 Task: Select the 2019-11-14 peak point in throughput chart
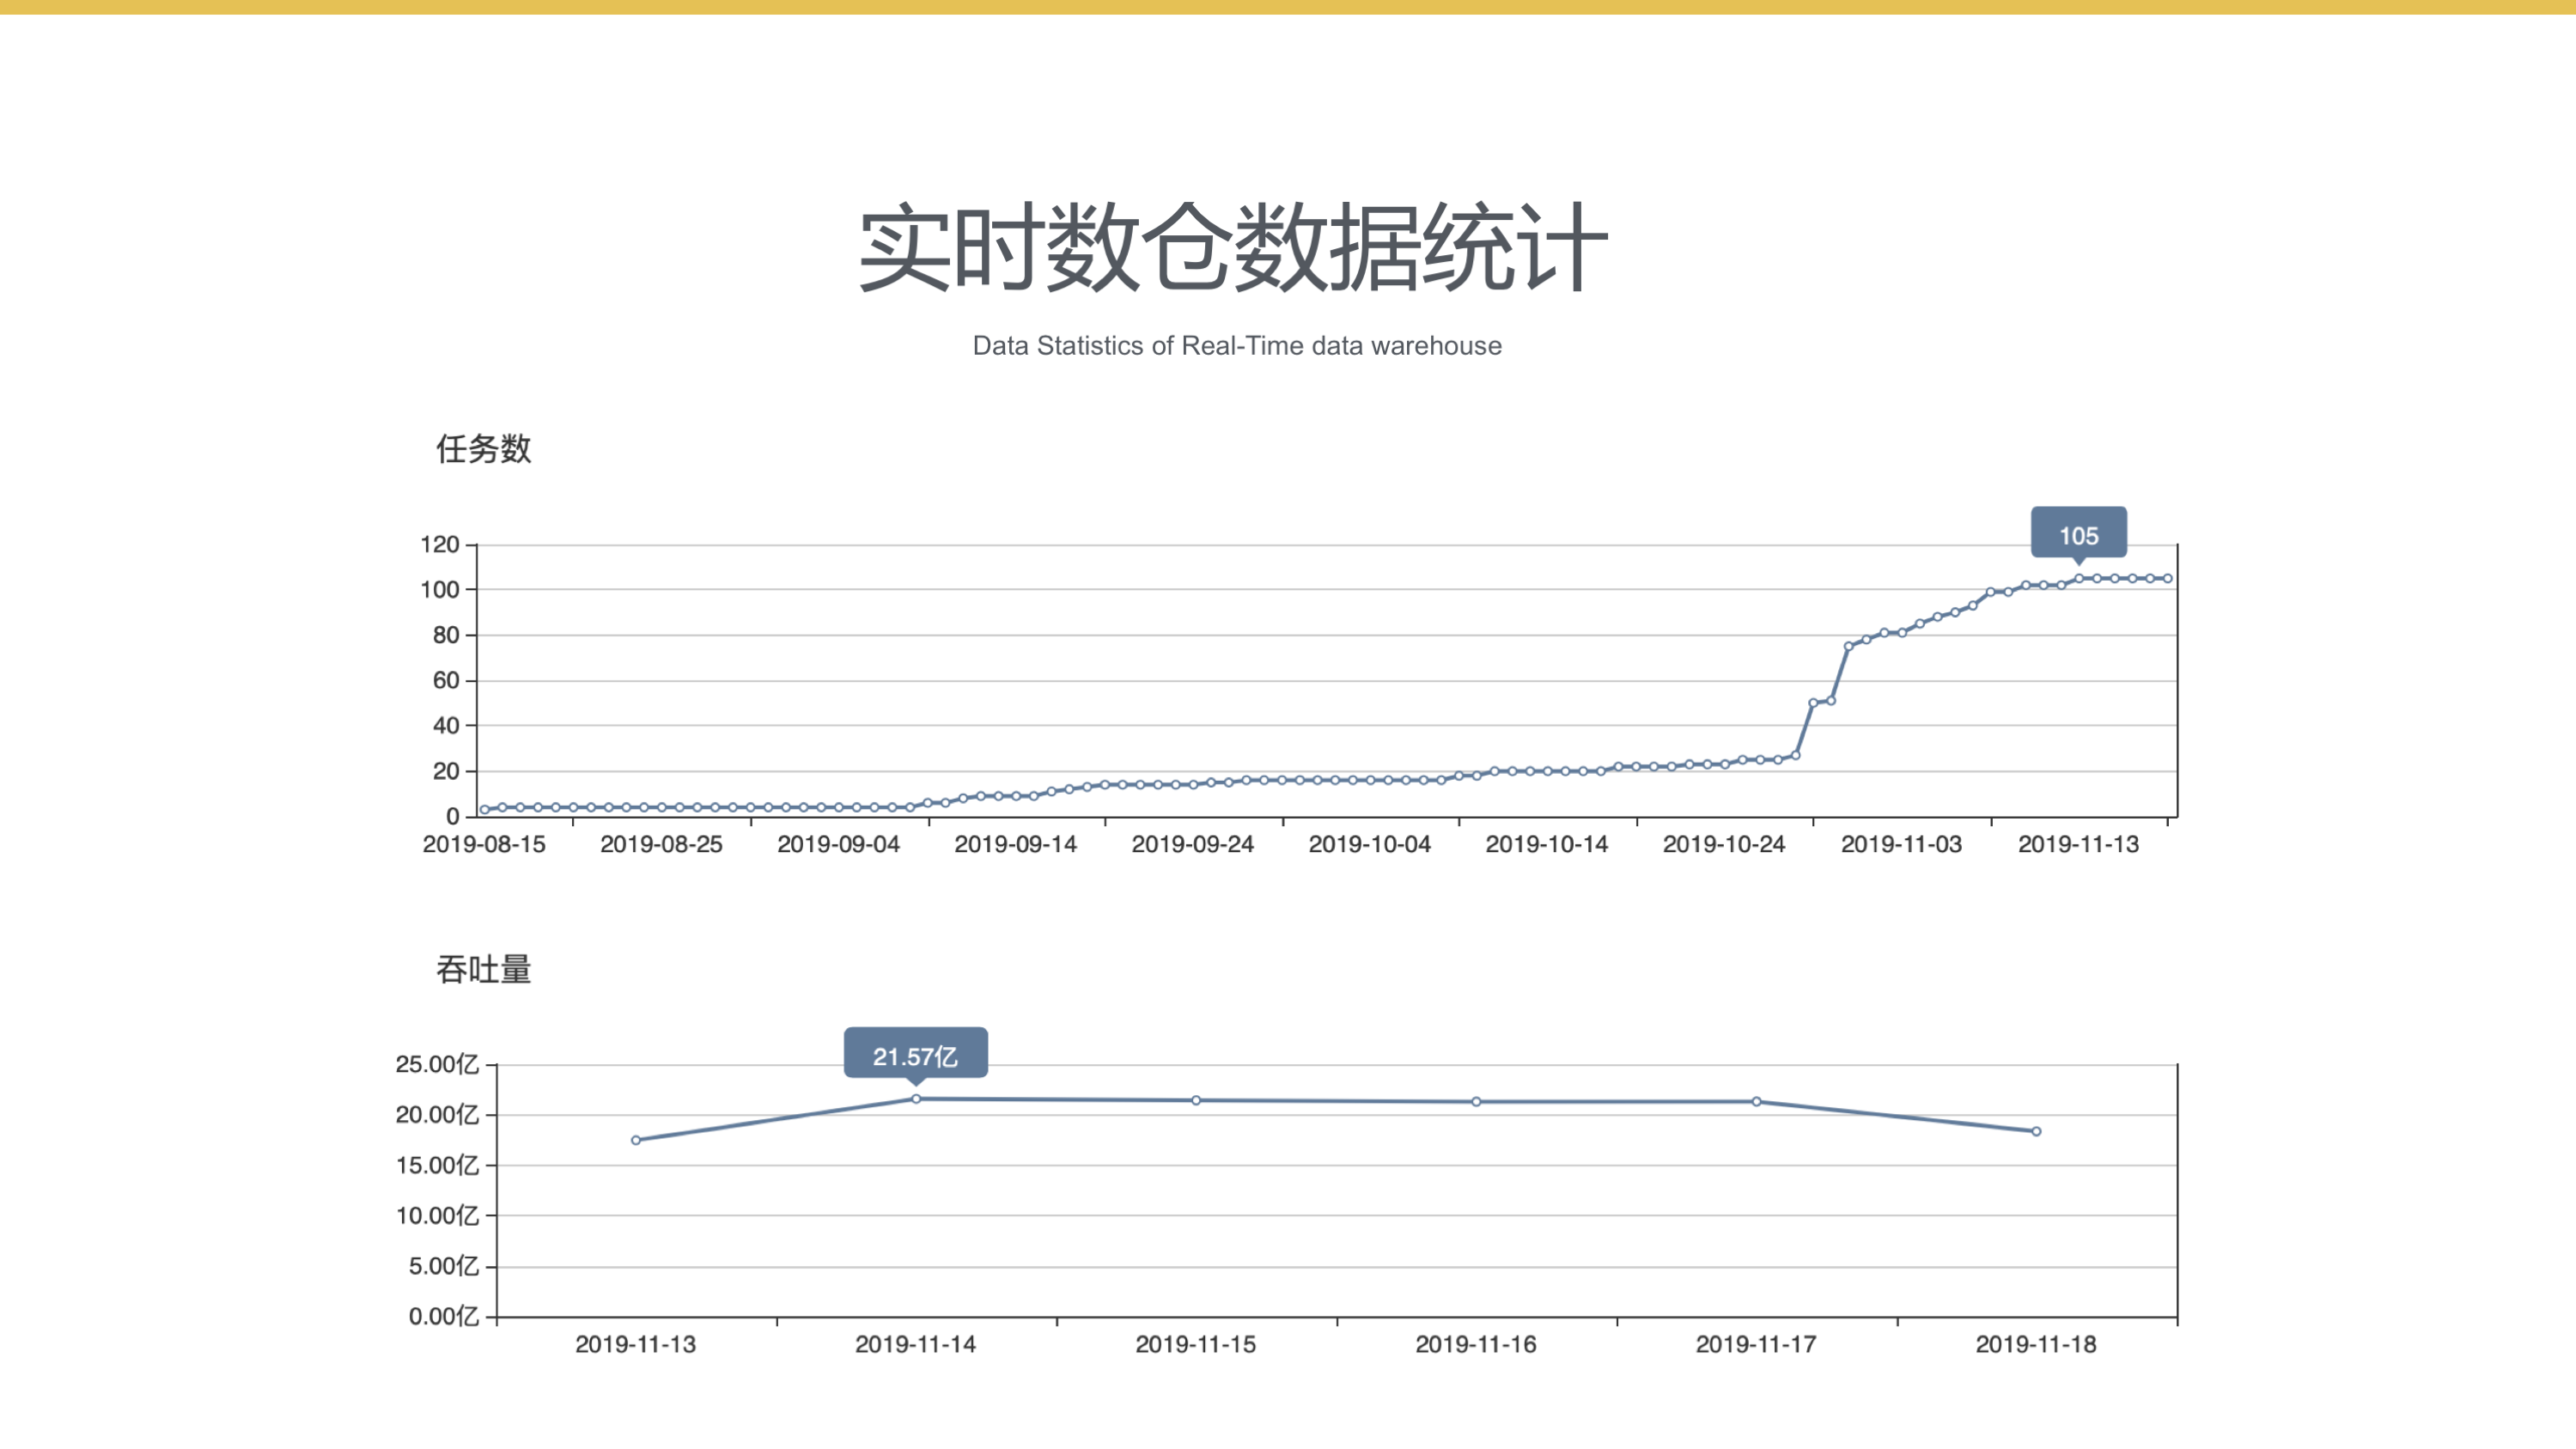[x=916, y=1099]
